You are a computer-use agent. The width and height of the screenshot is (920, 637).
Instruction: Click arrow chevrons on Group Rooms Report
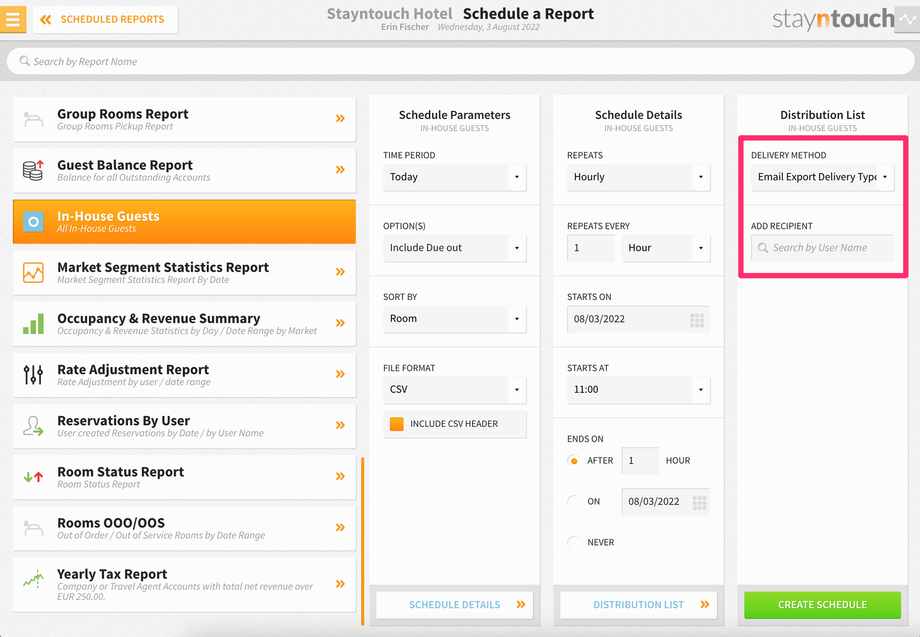point(340,118)
